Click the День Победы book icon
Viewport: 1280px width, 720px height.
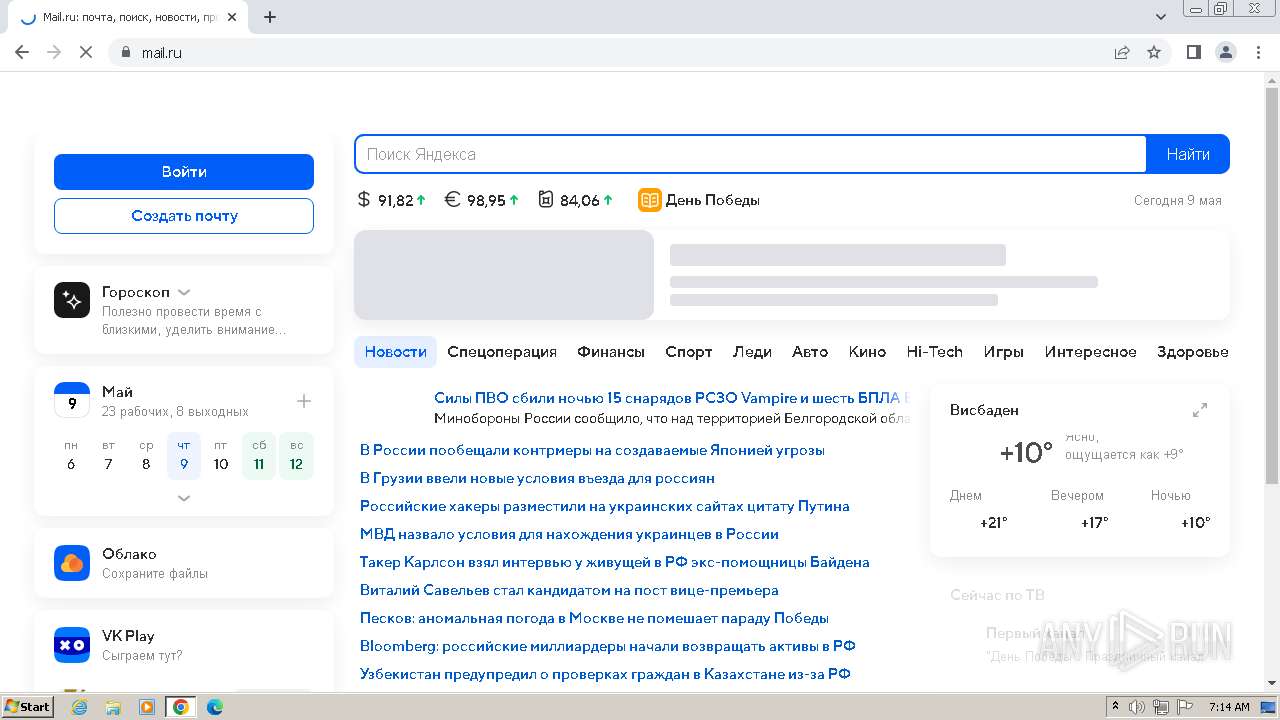click(x=650, y=200)
